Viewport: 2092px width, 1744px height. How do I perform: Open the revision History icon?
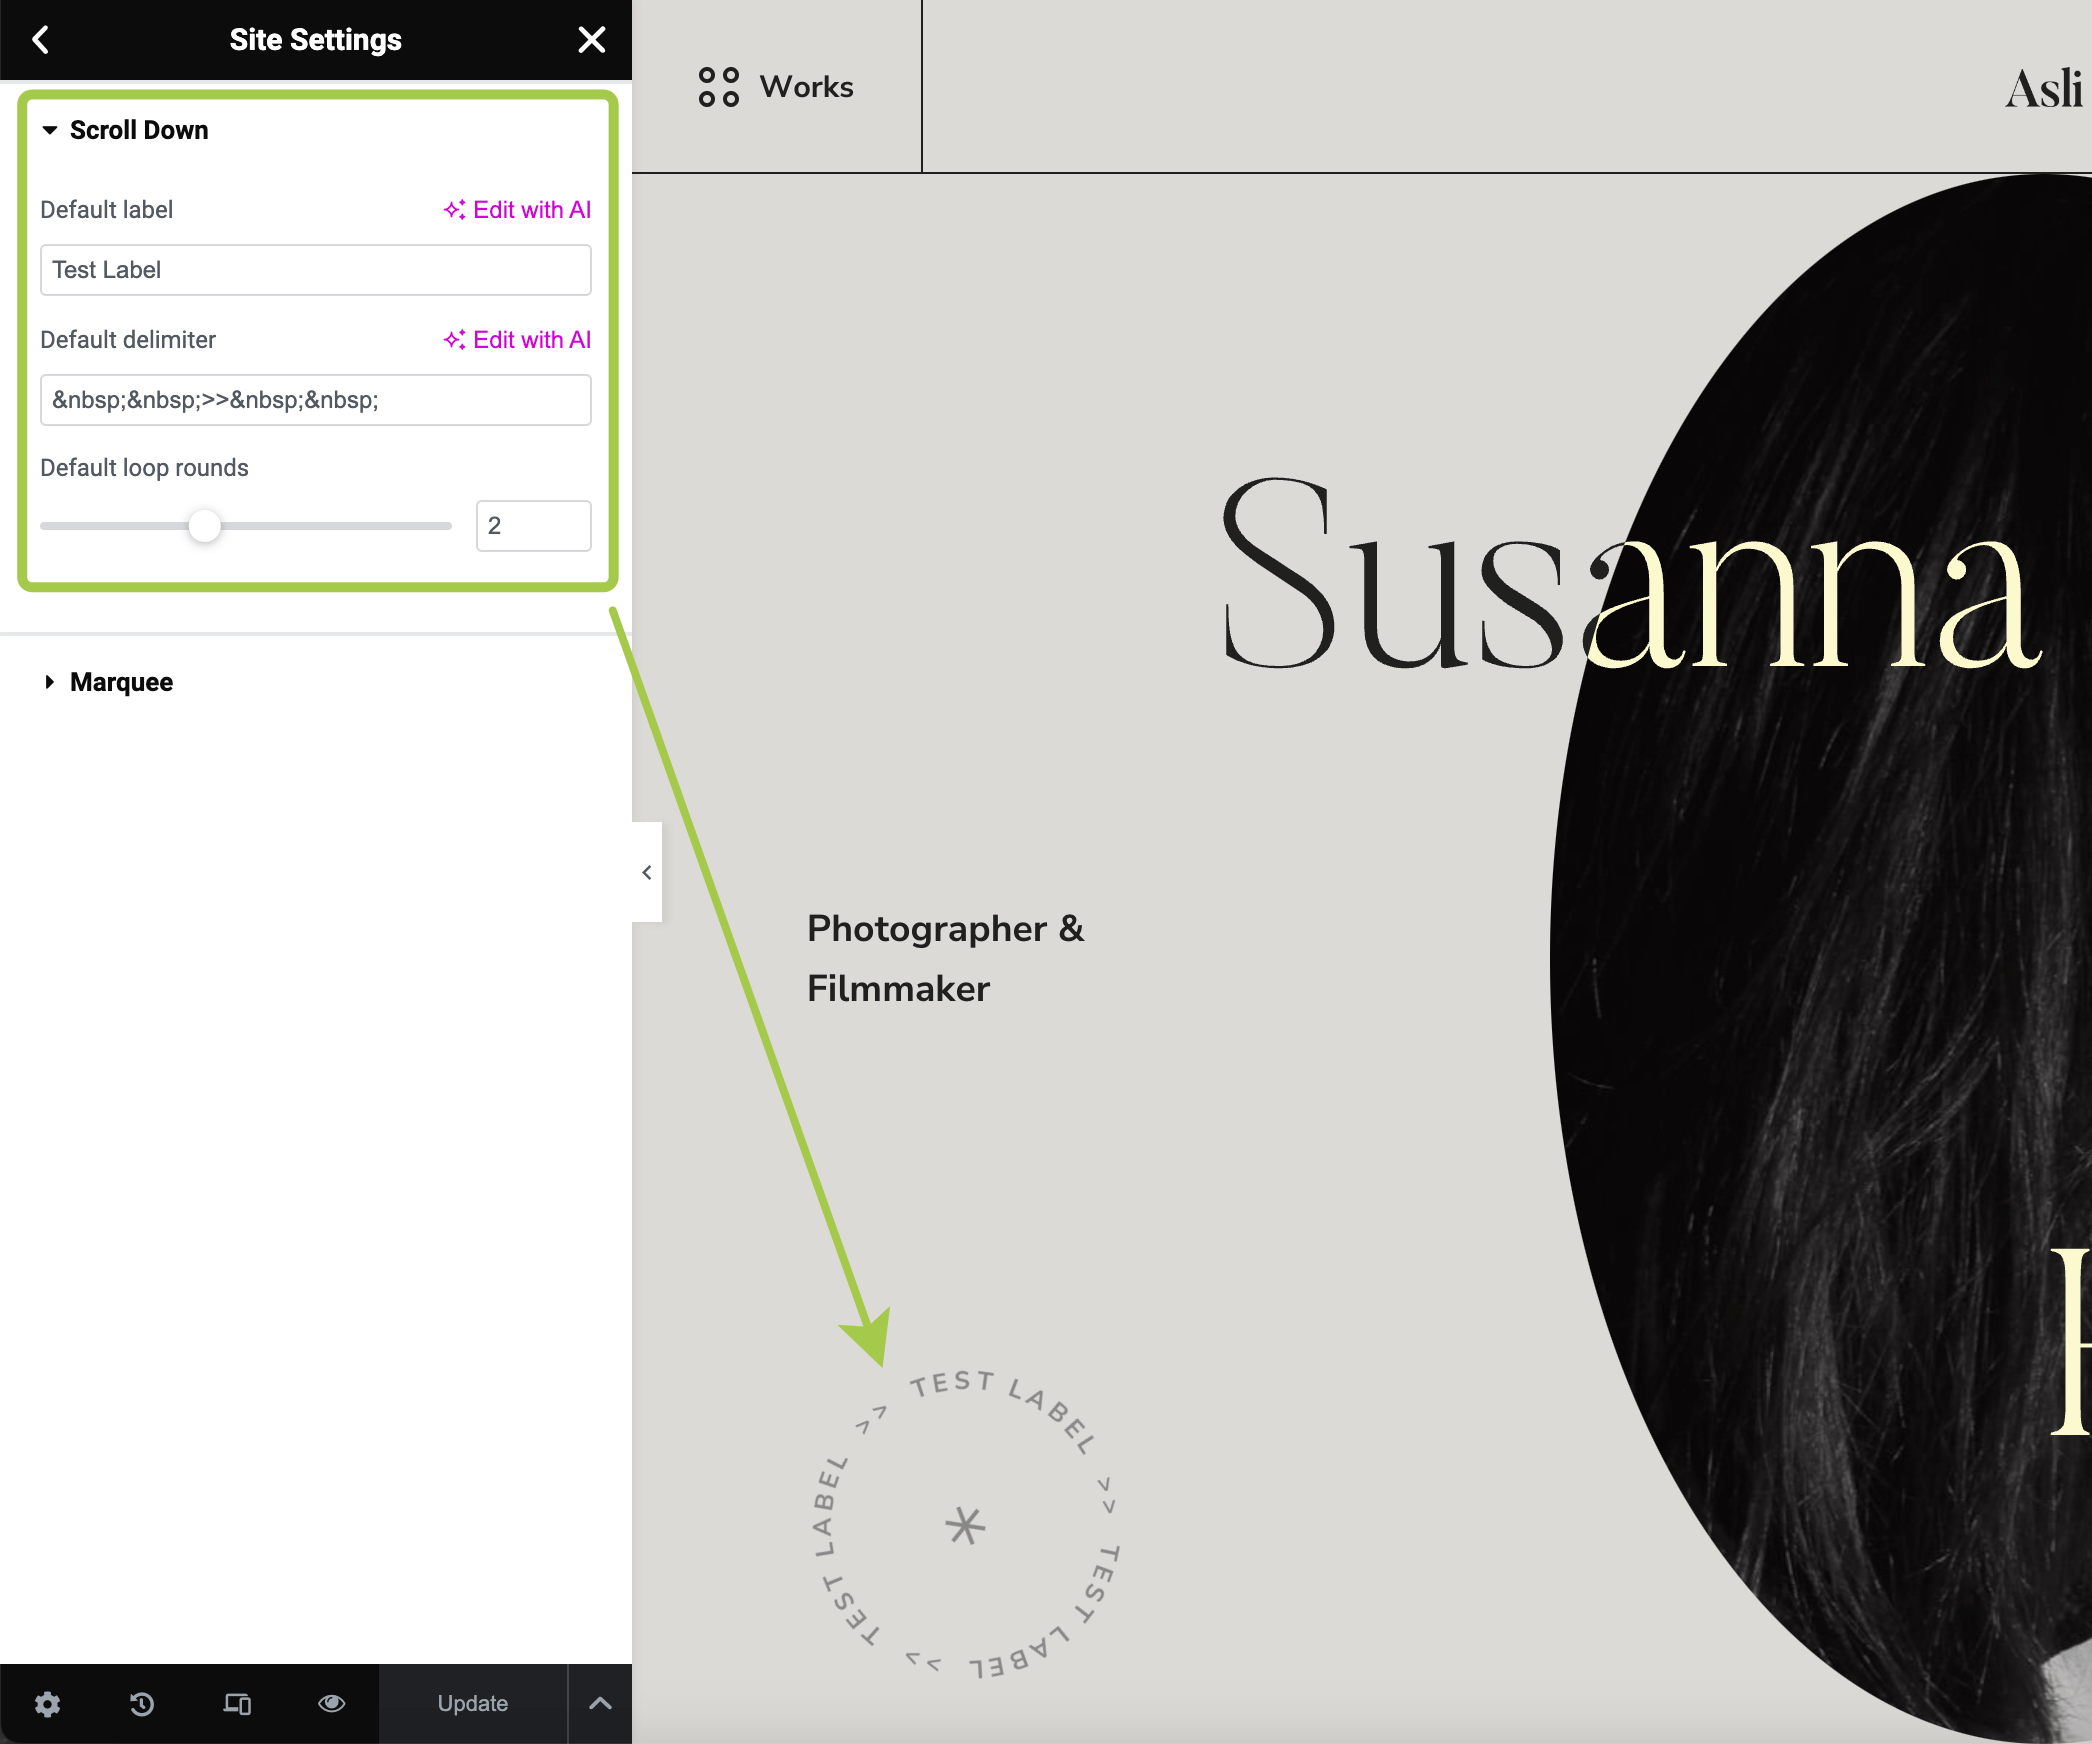pyautogui.click(x=142, y=1703)
